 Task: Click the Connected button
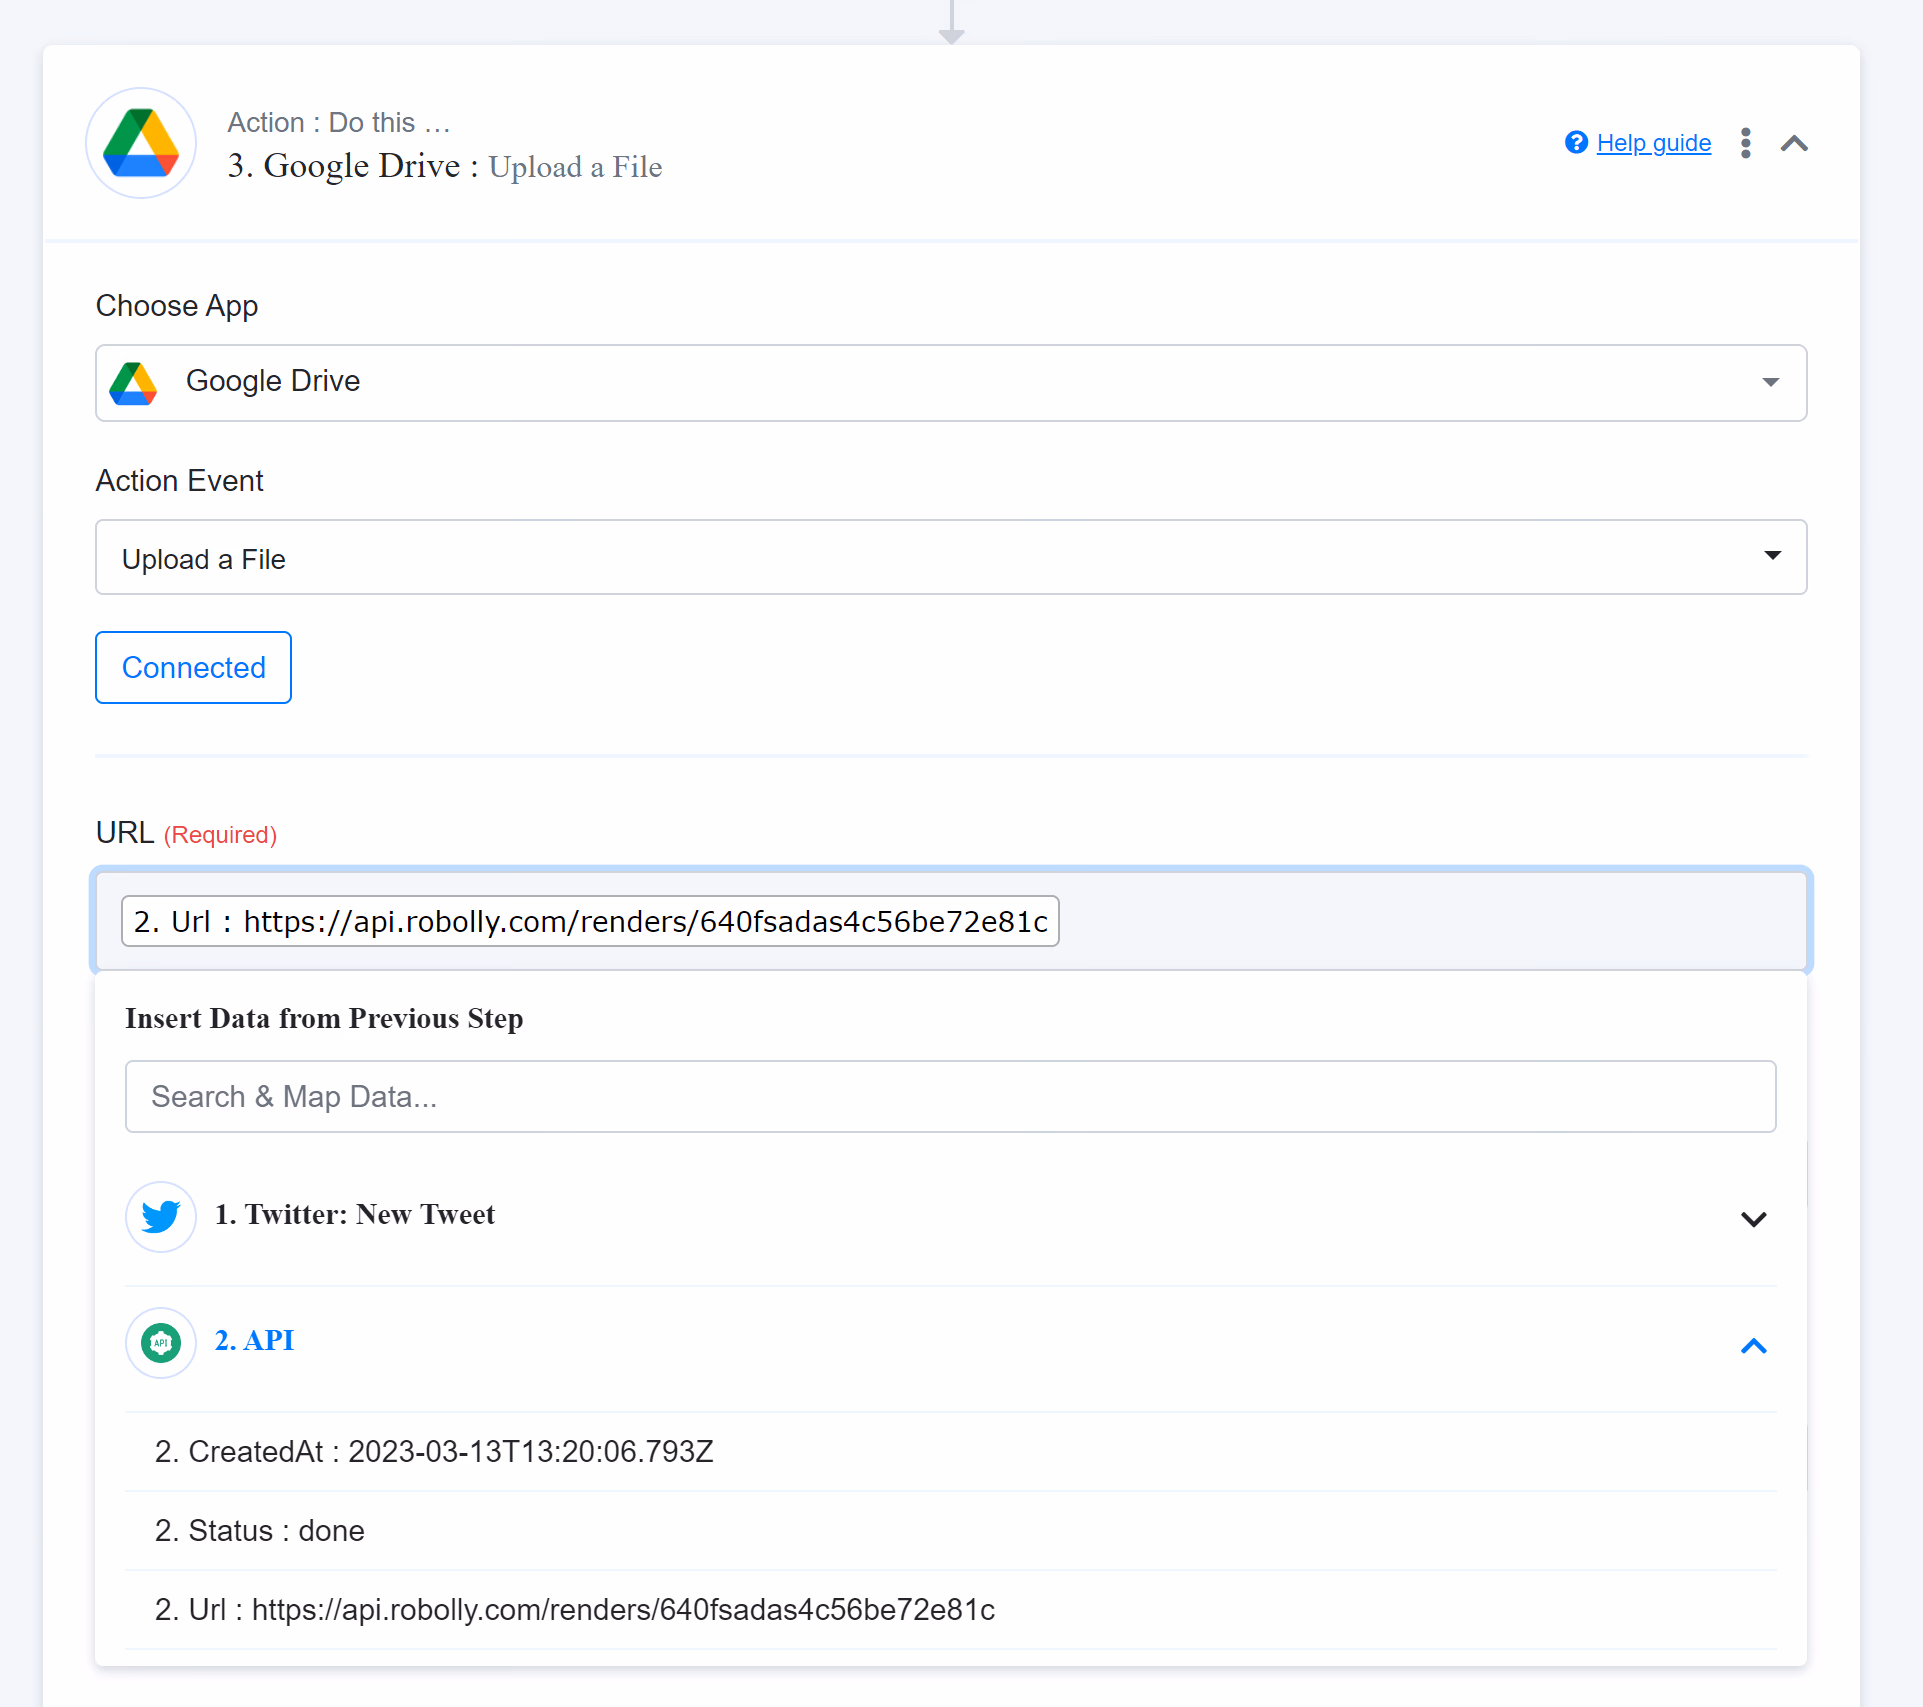click(x=193, y=667)
